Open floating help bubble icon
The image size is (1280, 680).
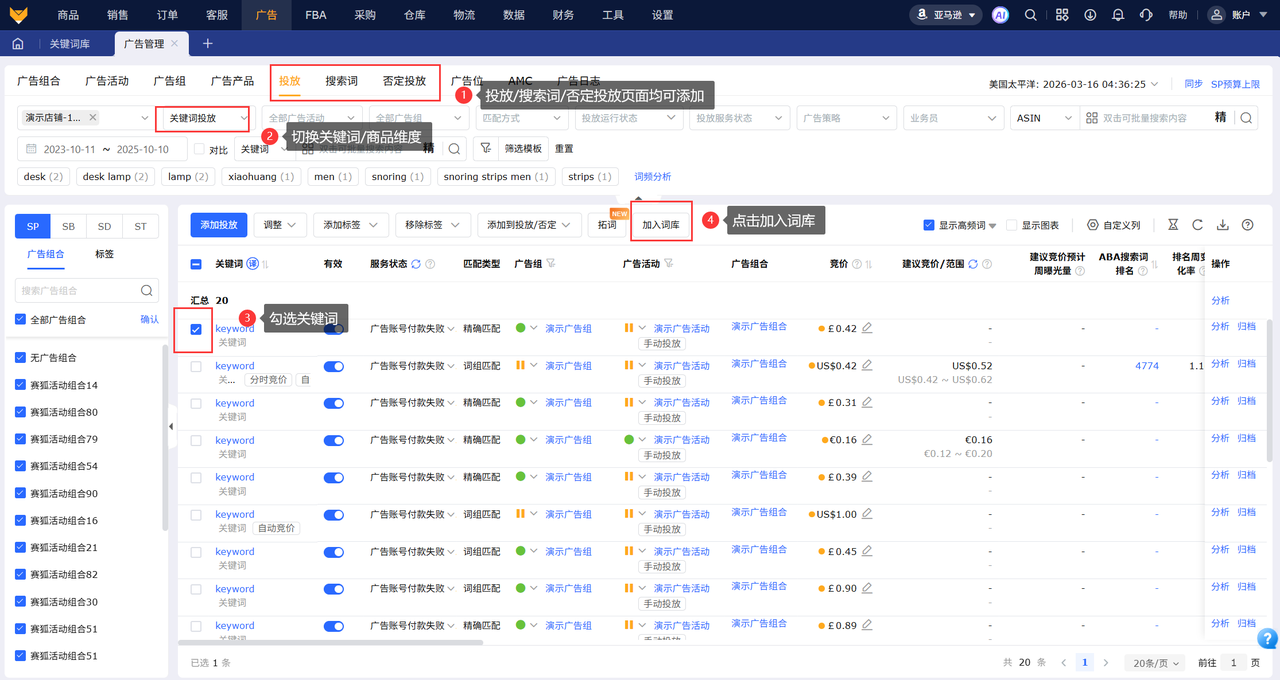pyautogui.click(x=1266, y=639)
